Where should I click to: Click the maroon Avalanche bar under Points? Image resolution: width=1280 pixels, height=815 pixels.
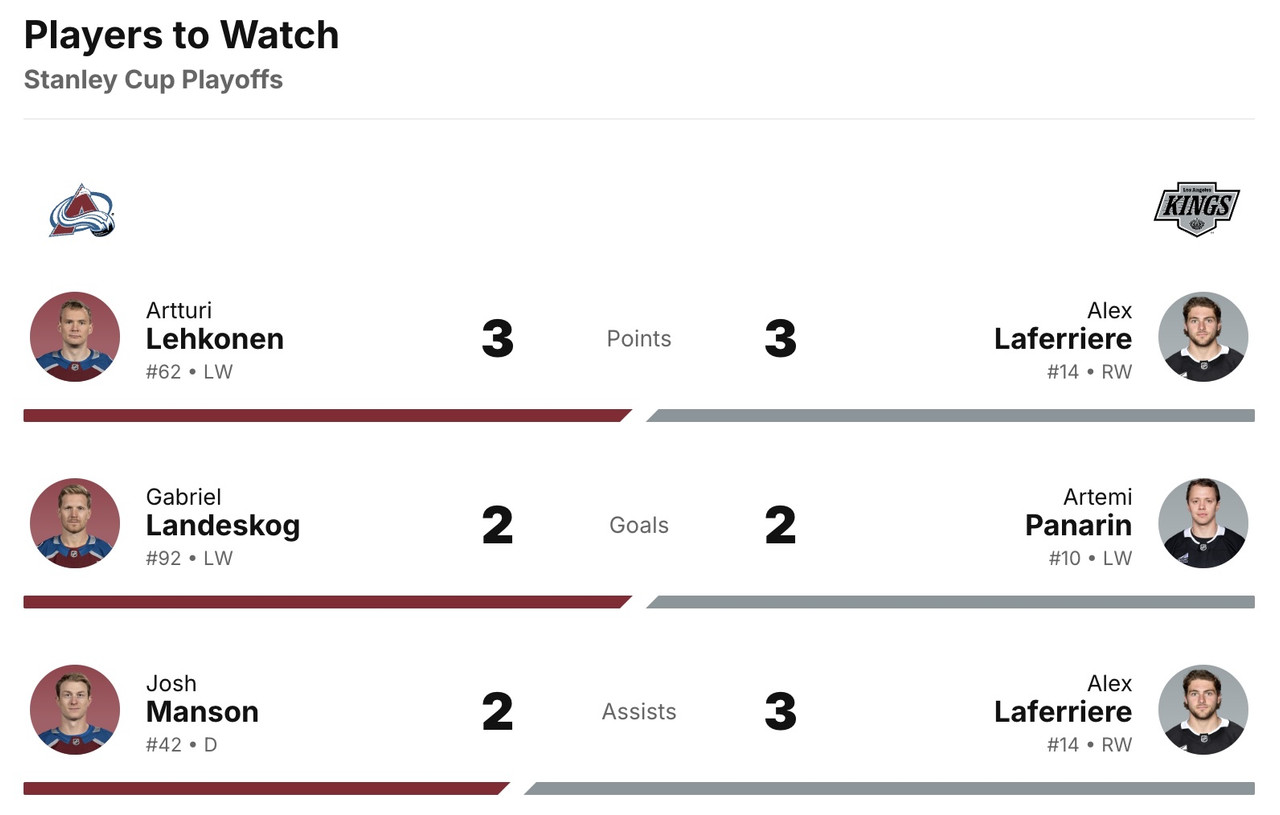click(x=325, y=415)
